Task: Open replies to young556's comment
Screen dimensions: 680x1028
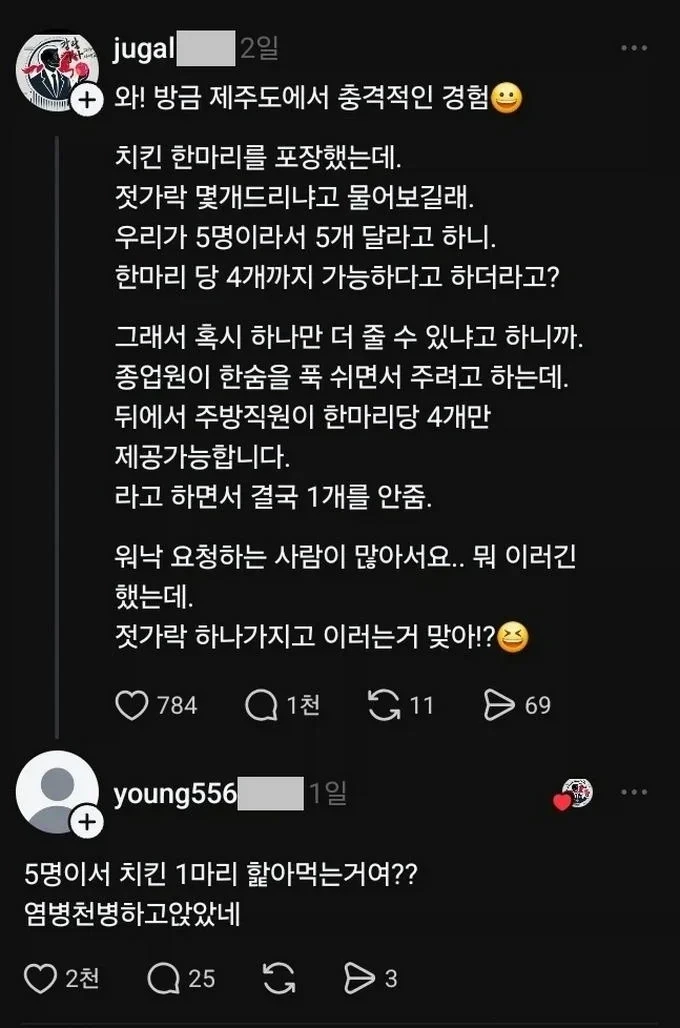Action: pos(162,979)
